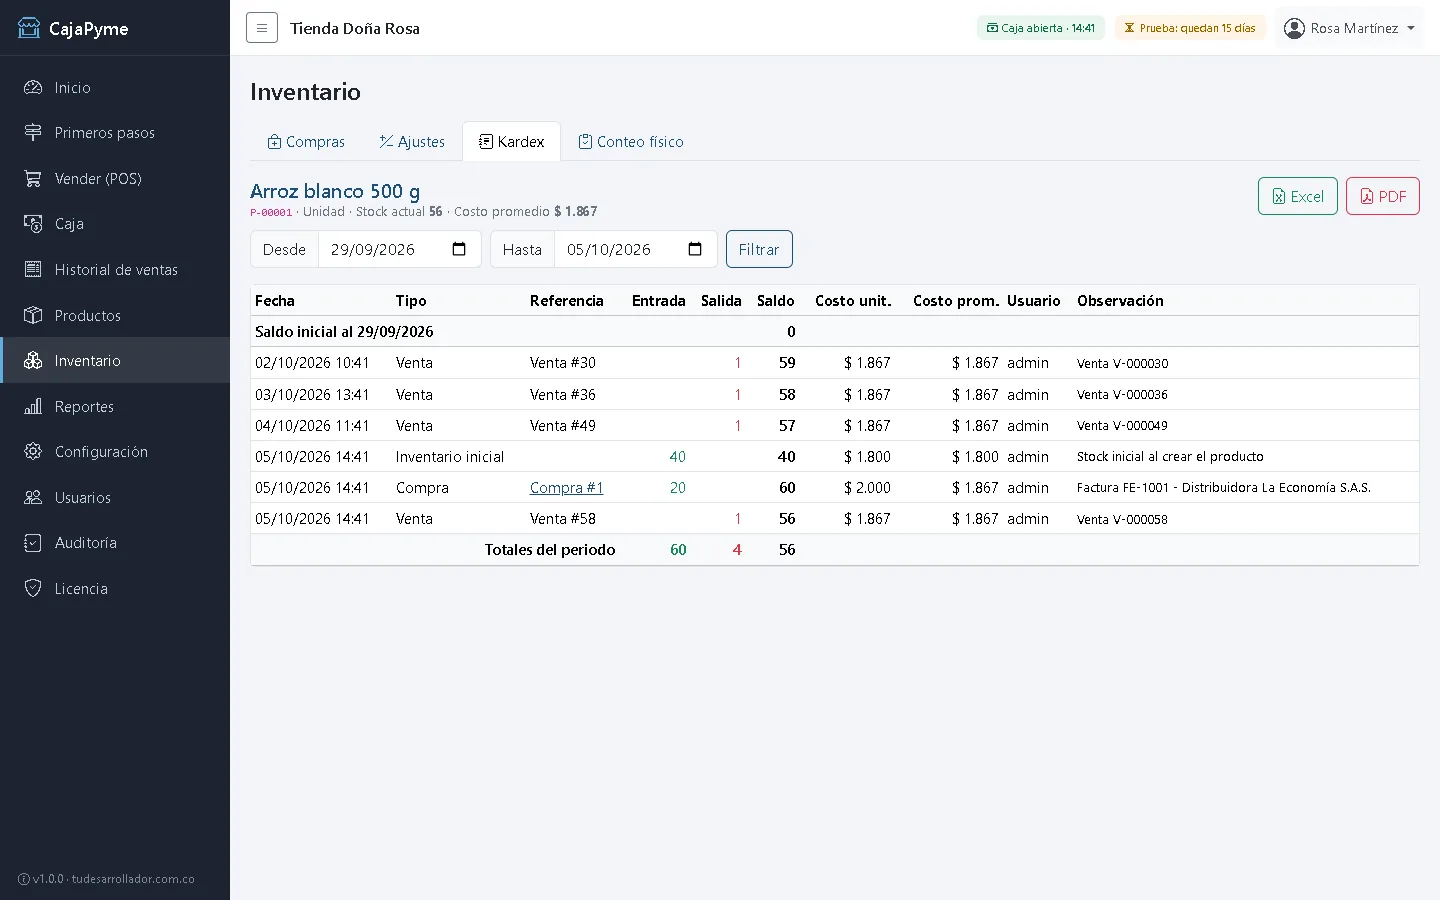Open Vender (POS) cart icon
The height and width of the screenshot is (900, 1440).
point(33,179)
